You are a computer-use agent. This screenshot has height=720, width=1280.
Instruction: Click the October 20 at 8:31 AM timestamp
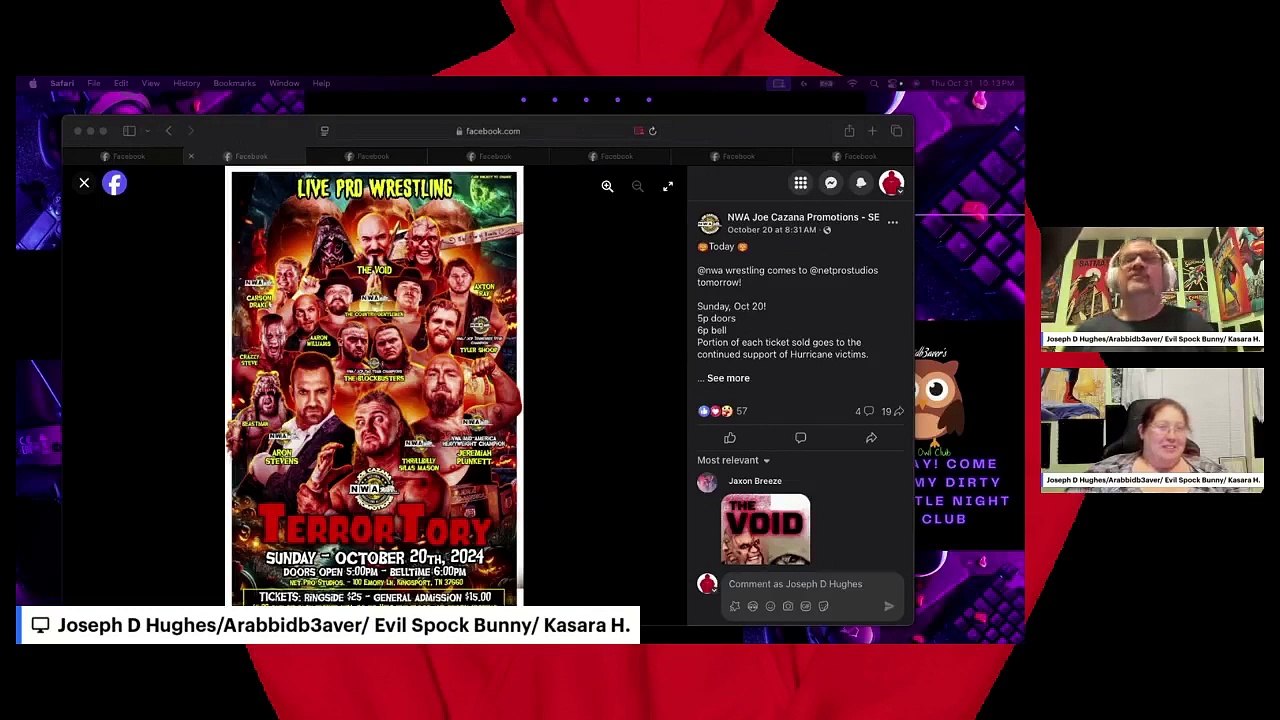[771, 230]
